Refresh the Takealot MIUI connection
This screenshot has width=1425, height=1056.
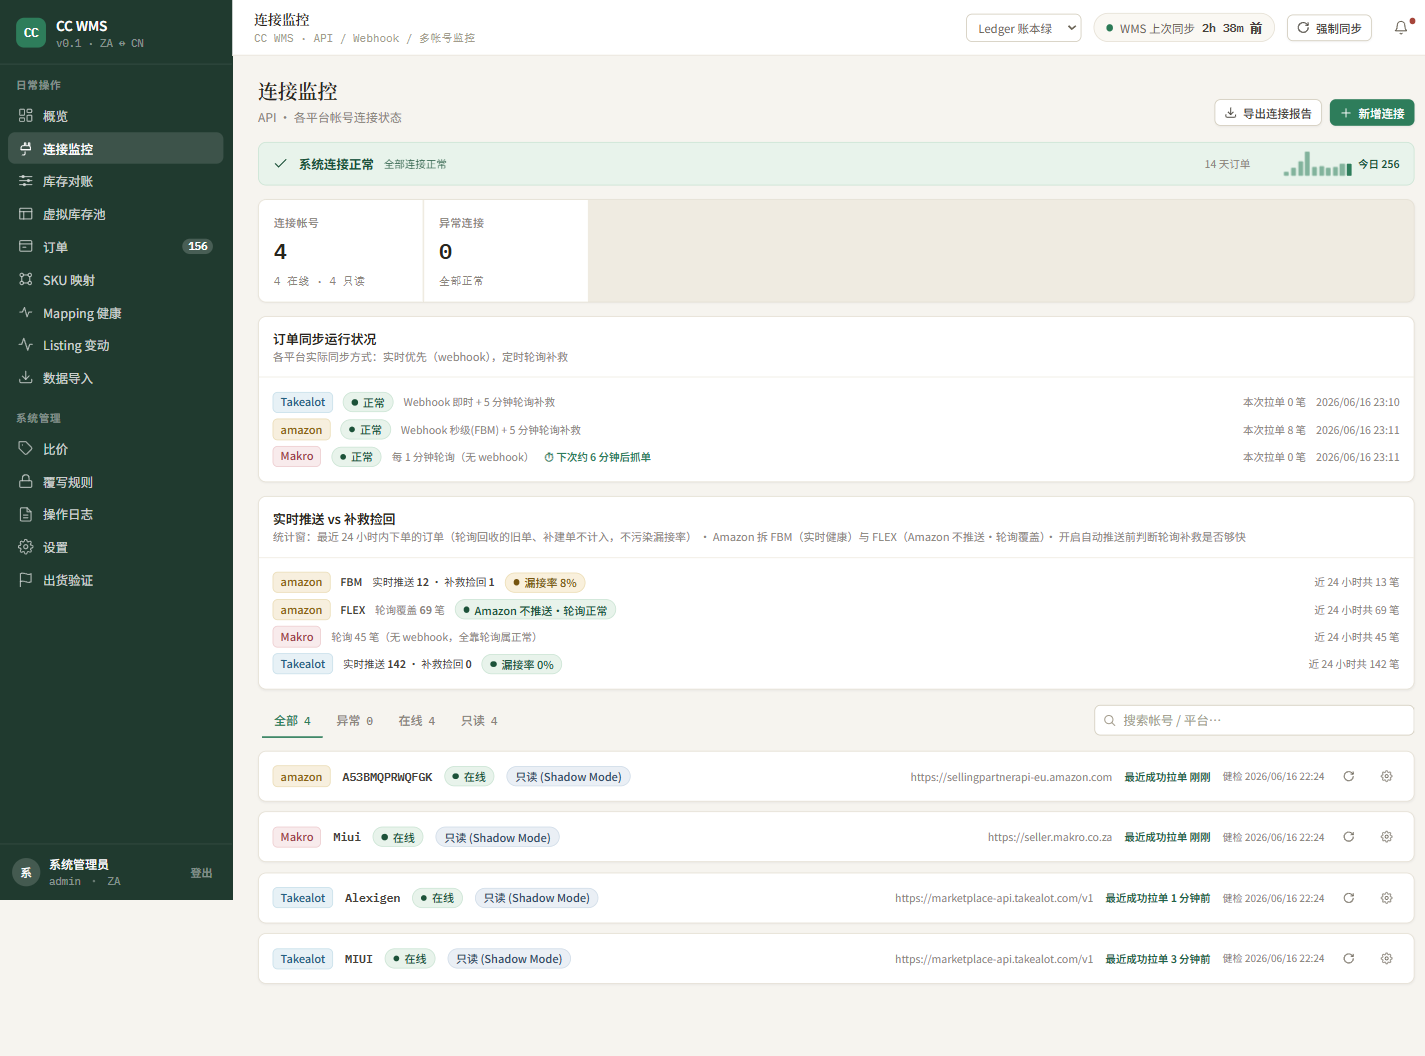coord(1348,958)
